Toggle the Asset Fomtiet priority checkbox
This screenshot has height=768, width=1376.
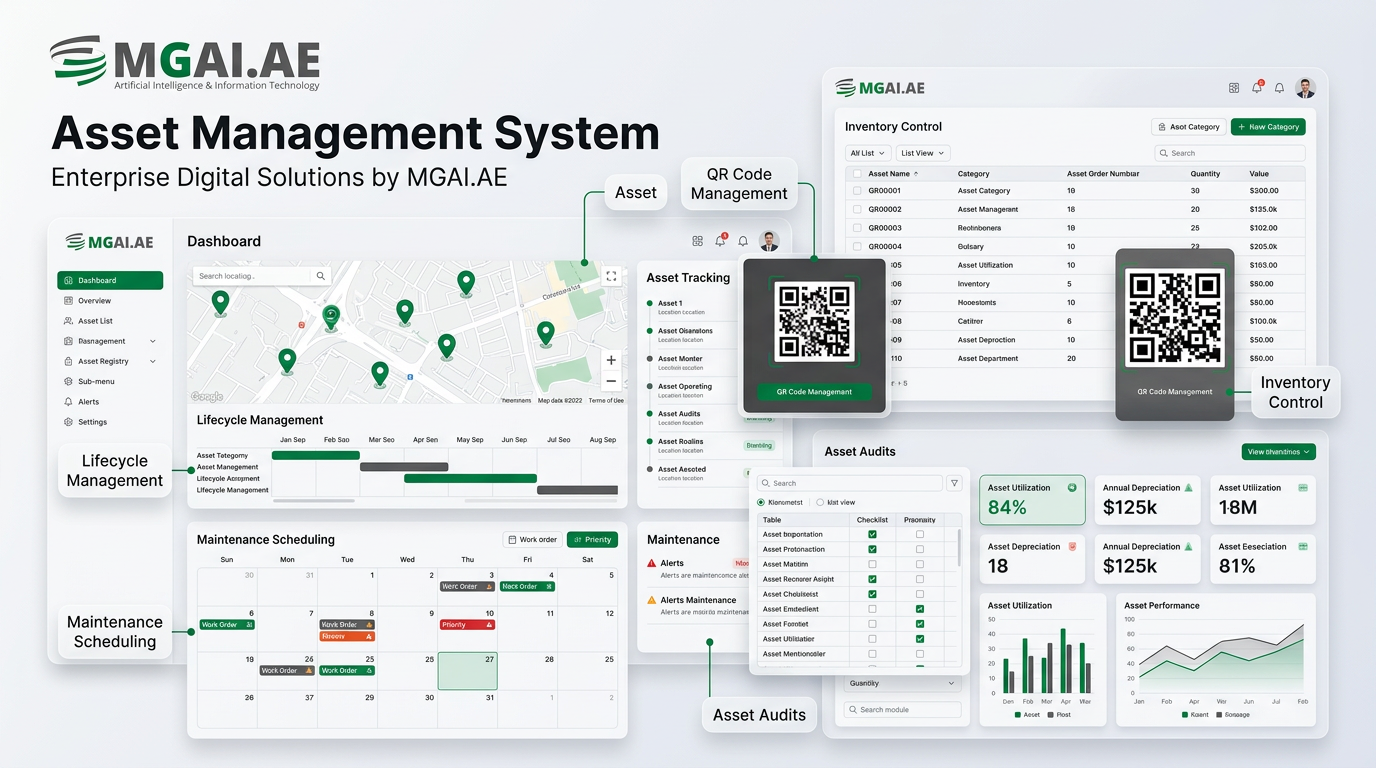tap(920, 624)
